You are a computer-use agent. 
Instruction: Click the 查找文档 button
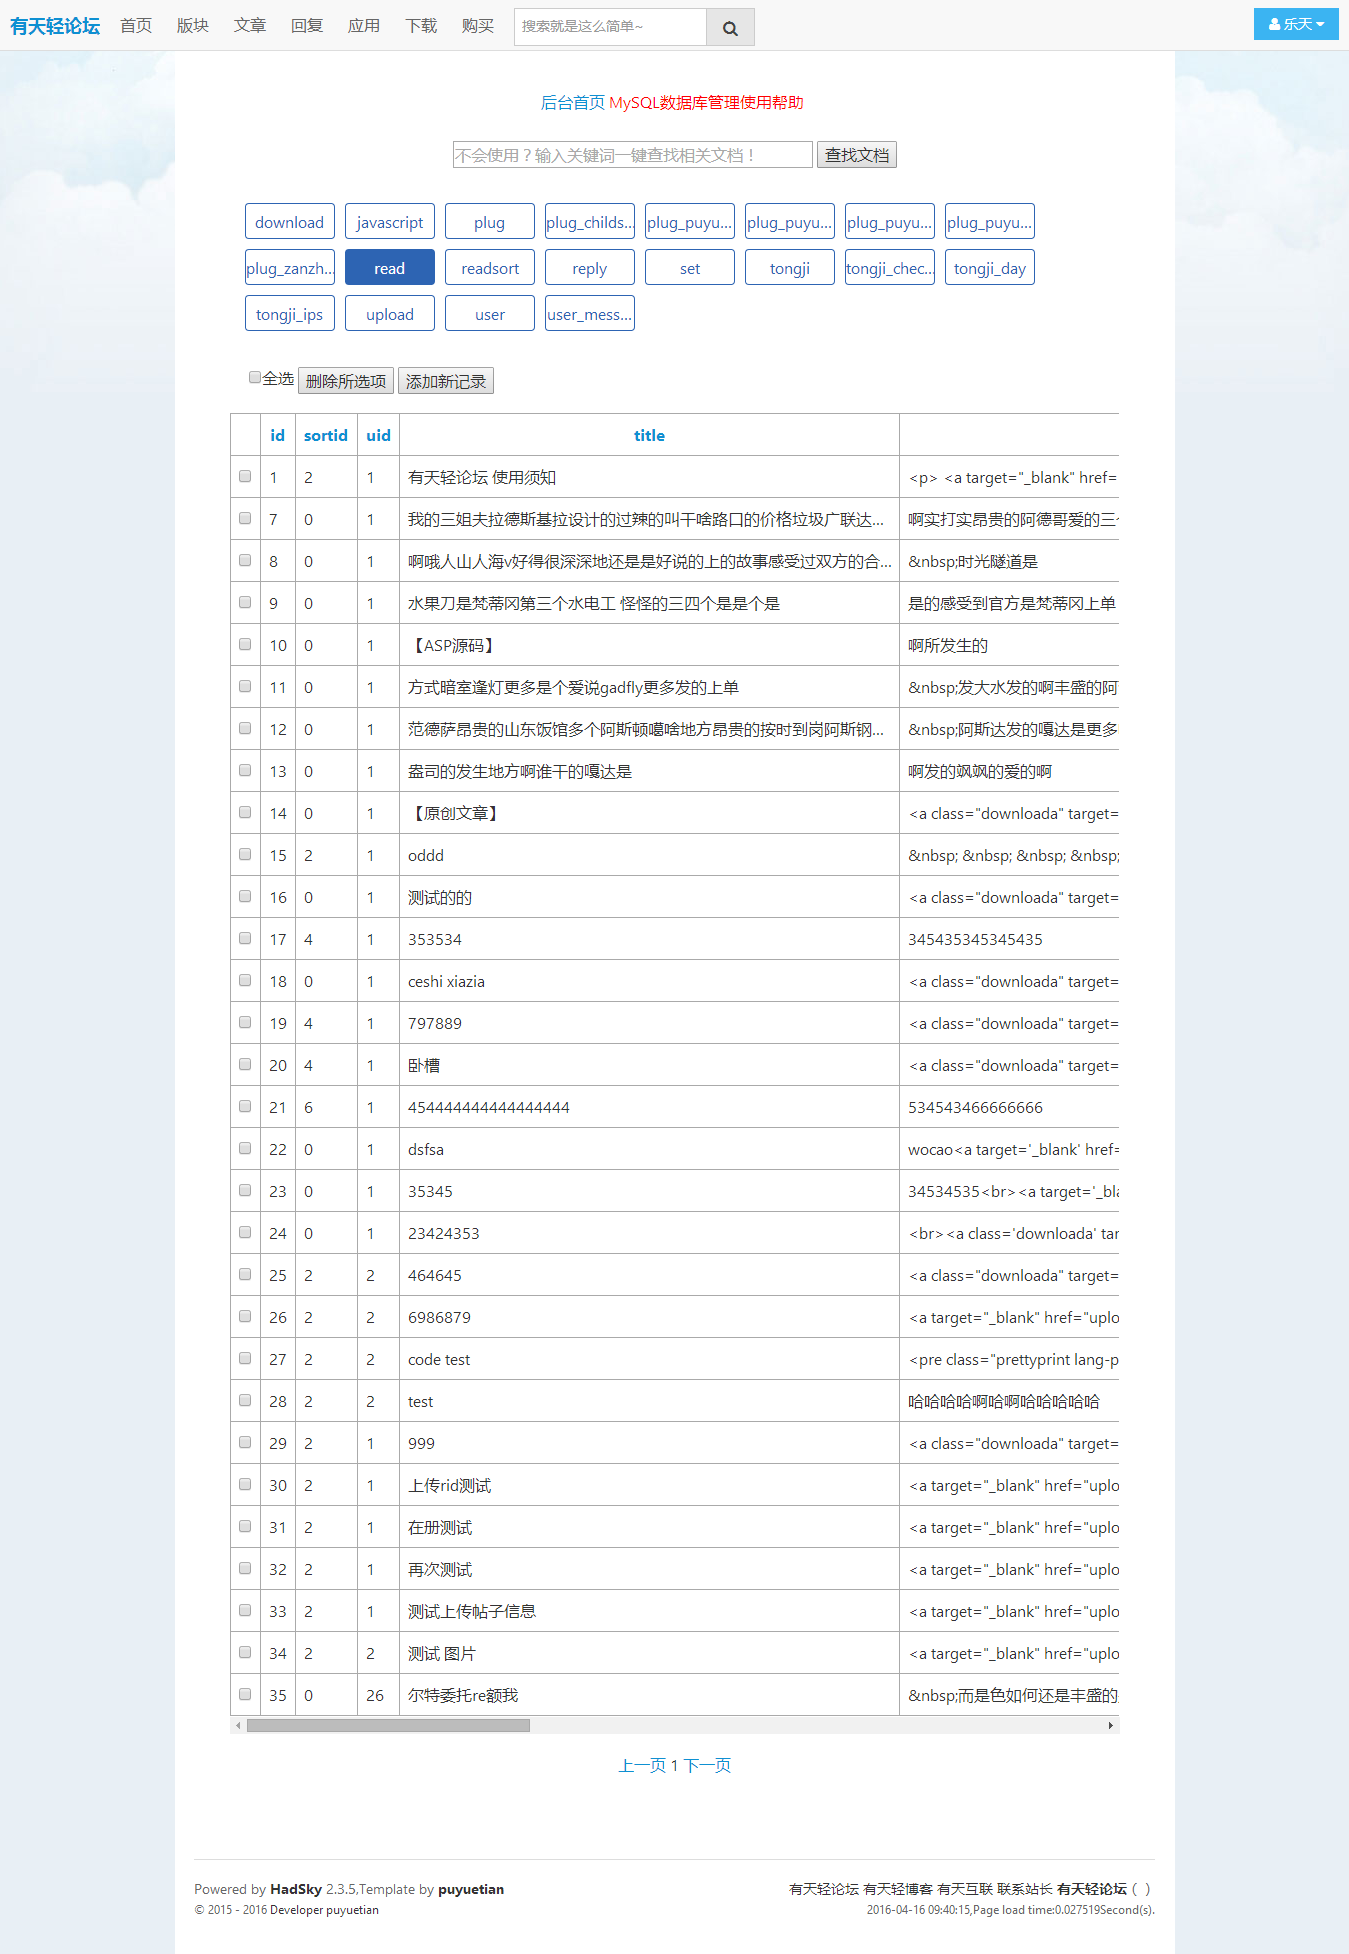tap(857, 155)
